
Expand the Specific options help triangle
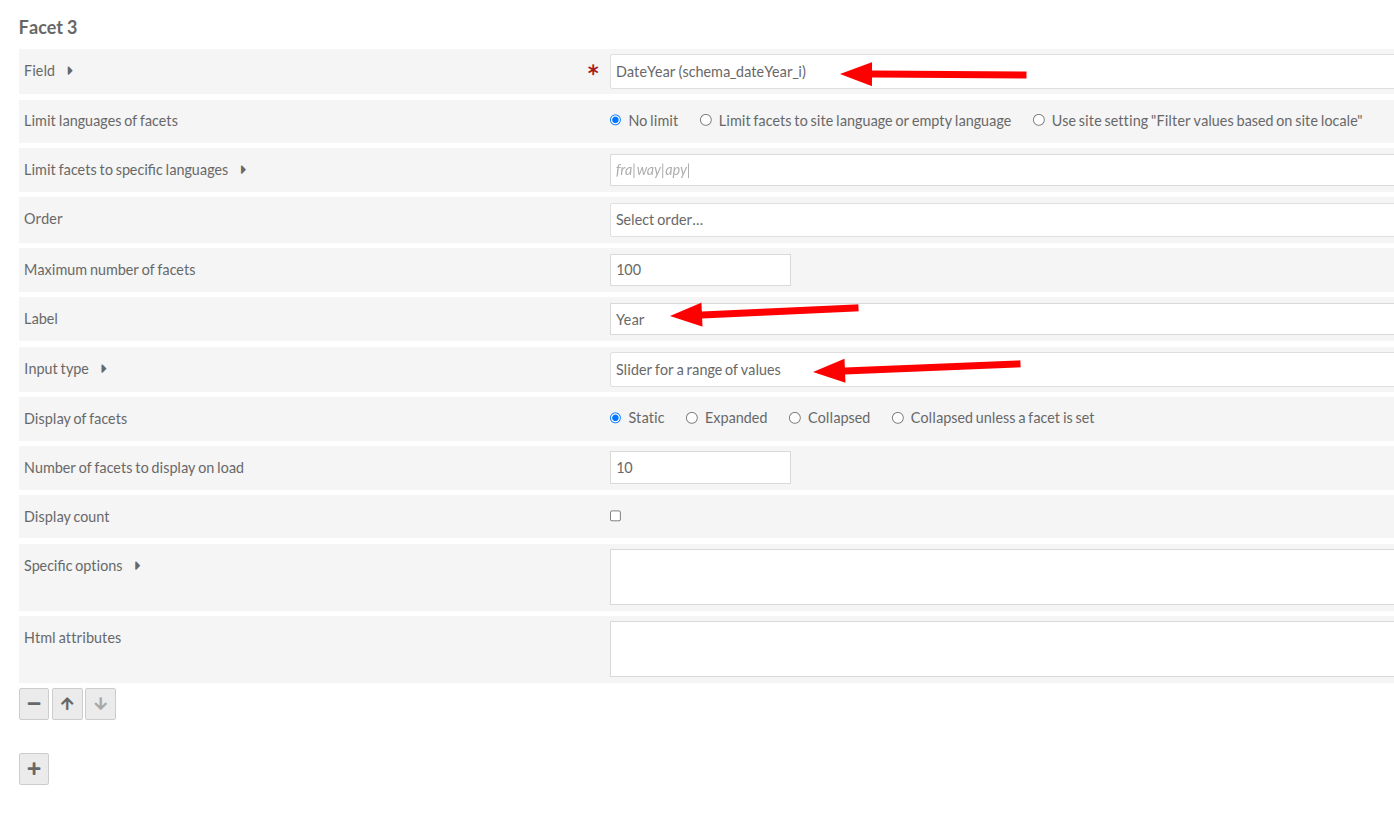(x=137, y=566)
